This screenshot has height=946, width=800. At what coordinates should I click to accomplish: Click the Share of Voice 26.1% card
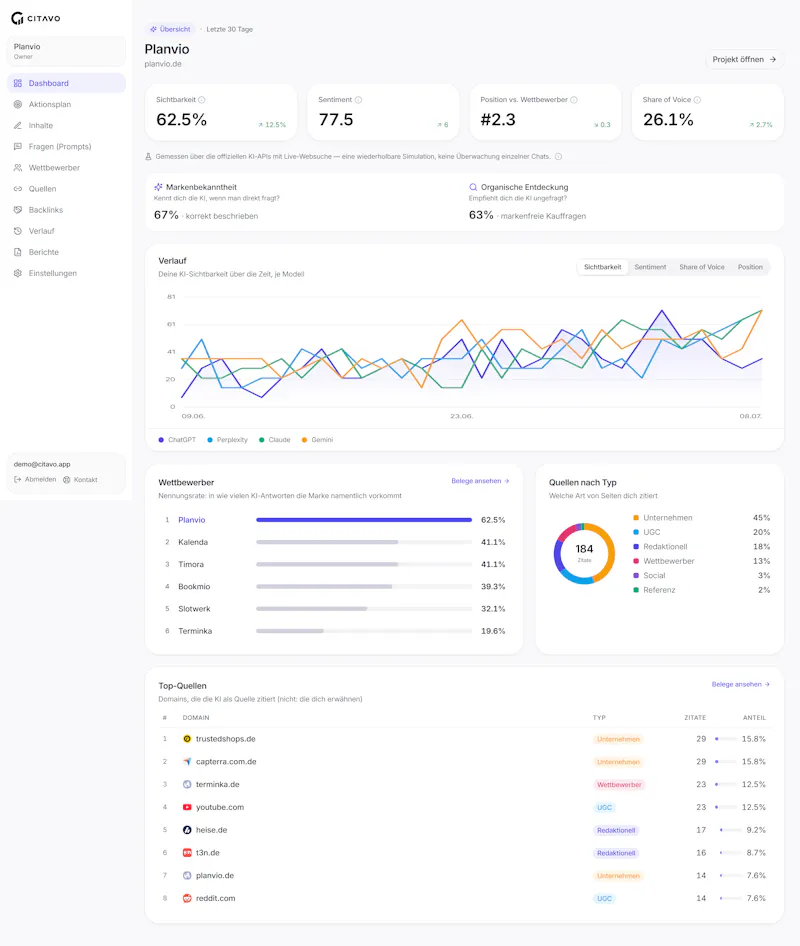point(708,112)
